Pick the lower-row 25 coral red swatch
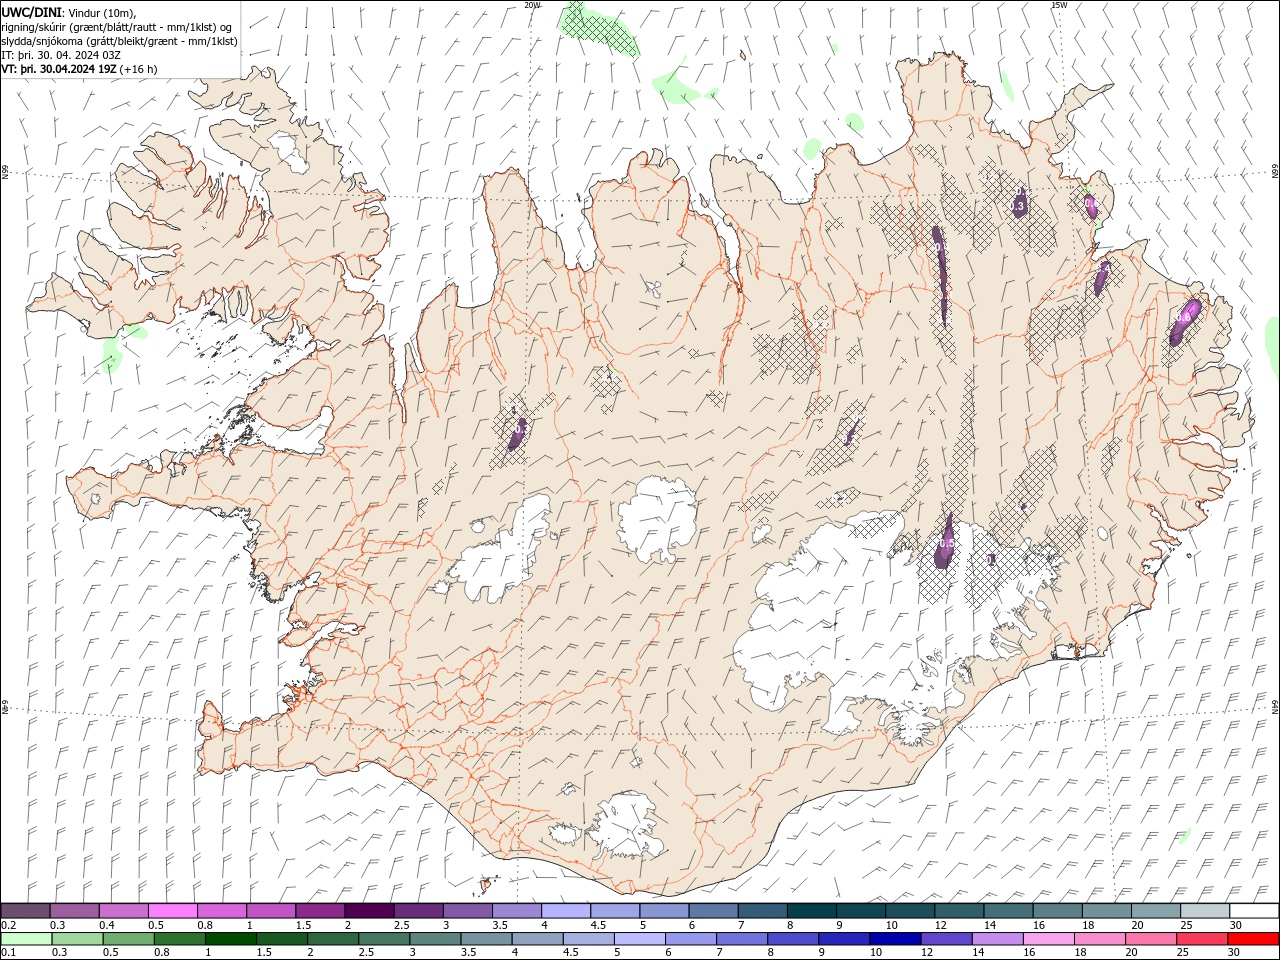This screenshot has width=1280, height=960. coord(1202,939)
